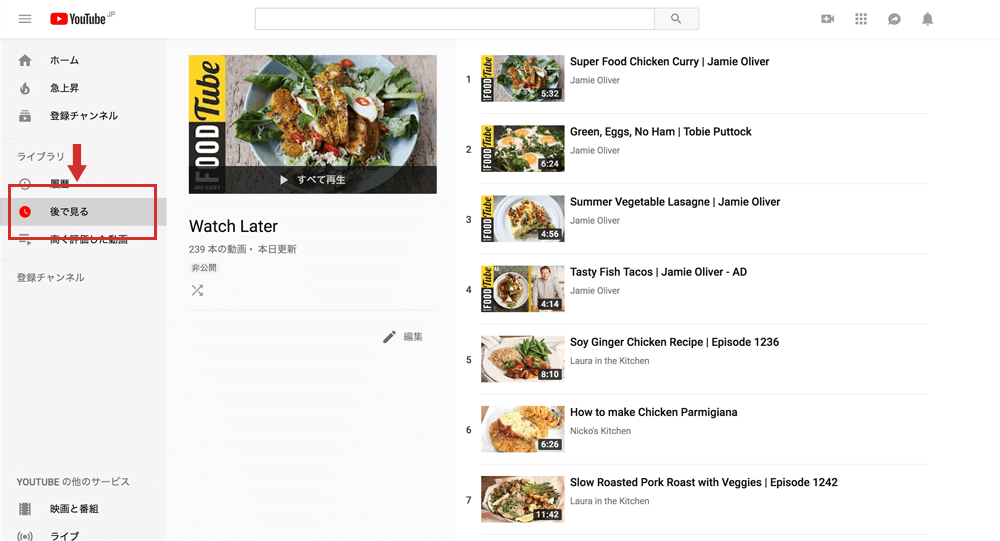
Task: Open Soy Ginger Chicken Recipe thumbnail
Action: pyautogui.click(x=522, y=359)
